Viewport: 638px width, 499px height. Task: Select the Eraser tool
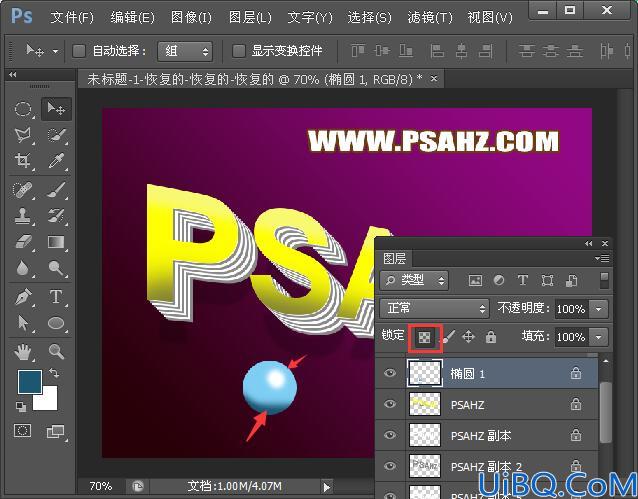(x=23, y=241)
